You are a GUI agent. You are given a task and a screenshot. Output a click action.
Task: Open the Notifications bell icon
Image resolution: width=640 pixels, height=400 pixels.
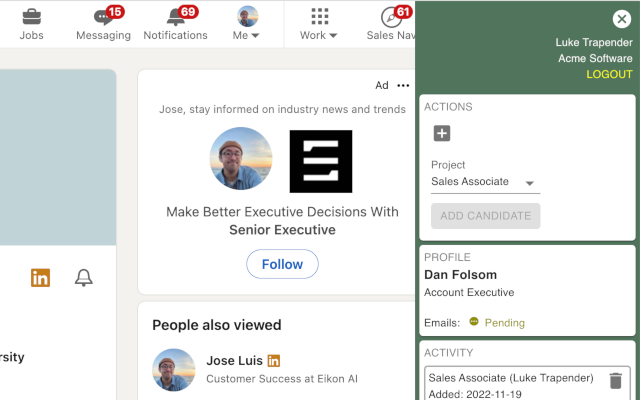pos(176,17)
